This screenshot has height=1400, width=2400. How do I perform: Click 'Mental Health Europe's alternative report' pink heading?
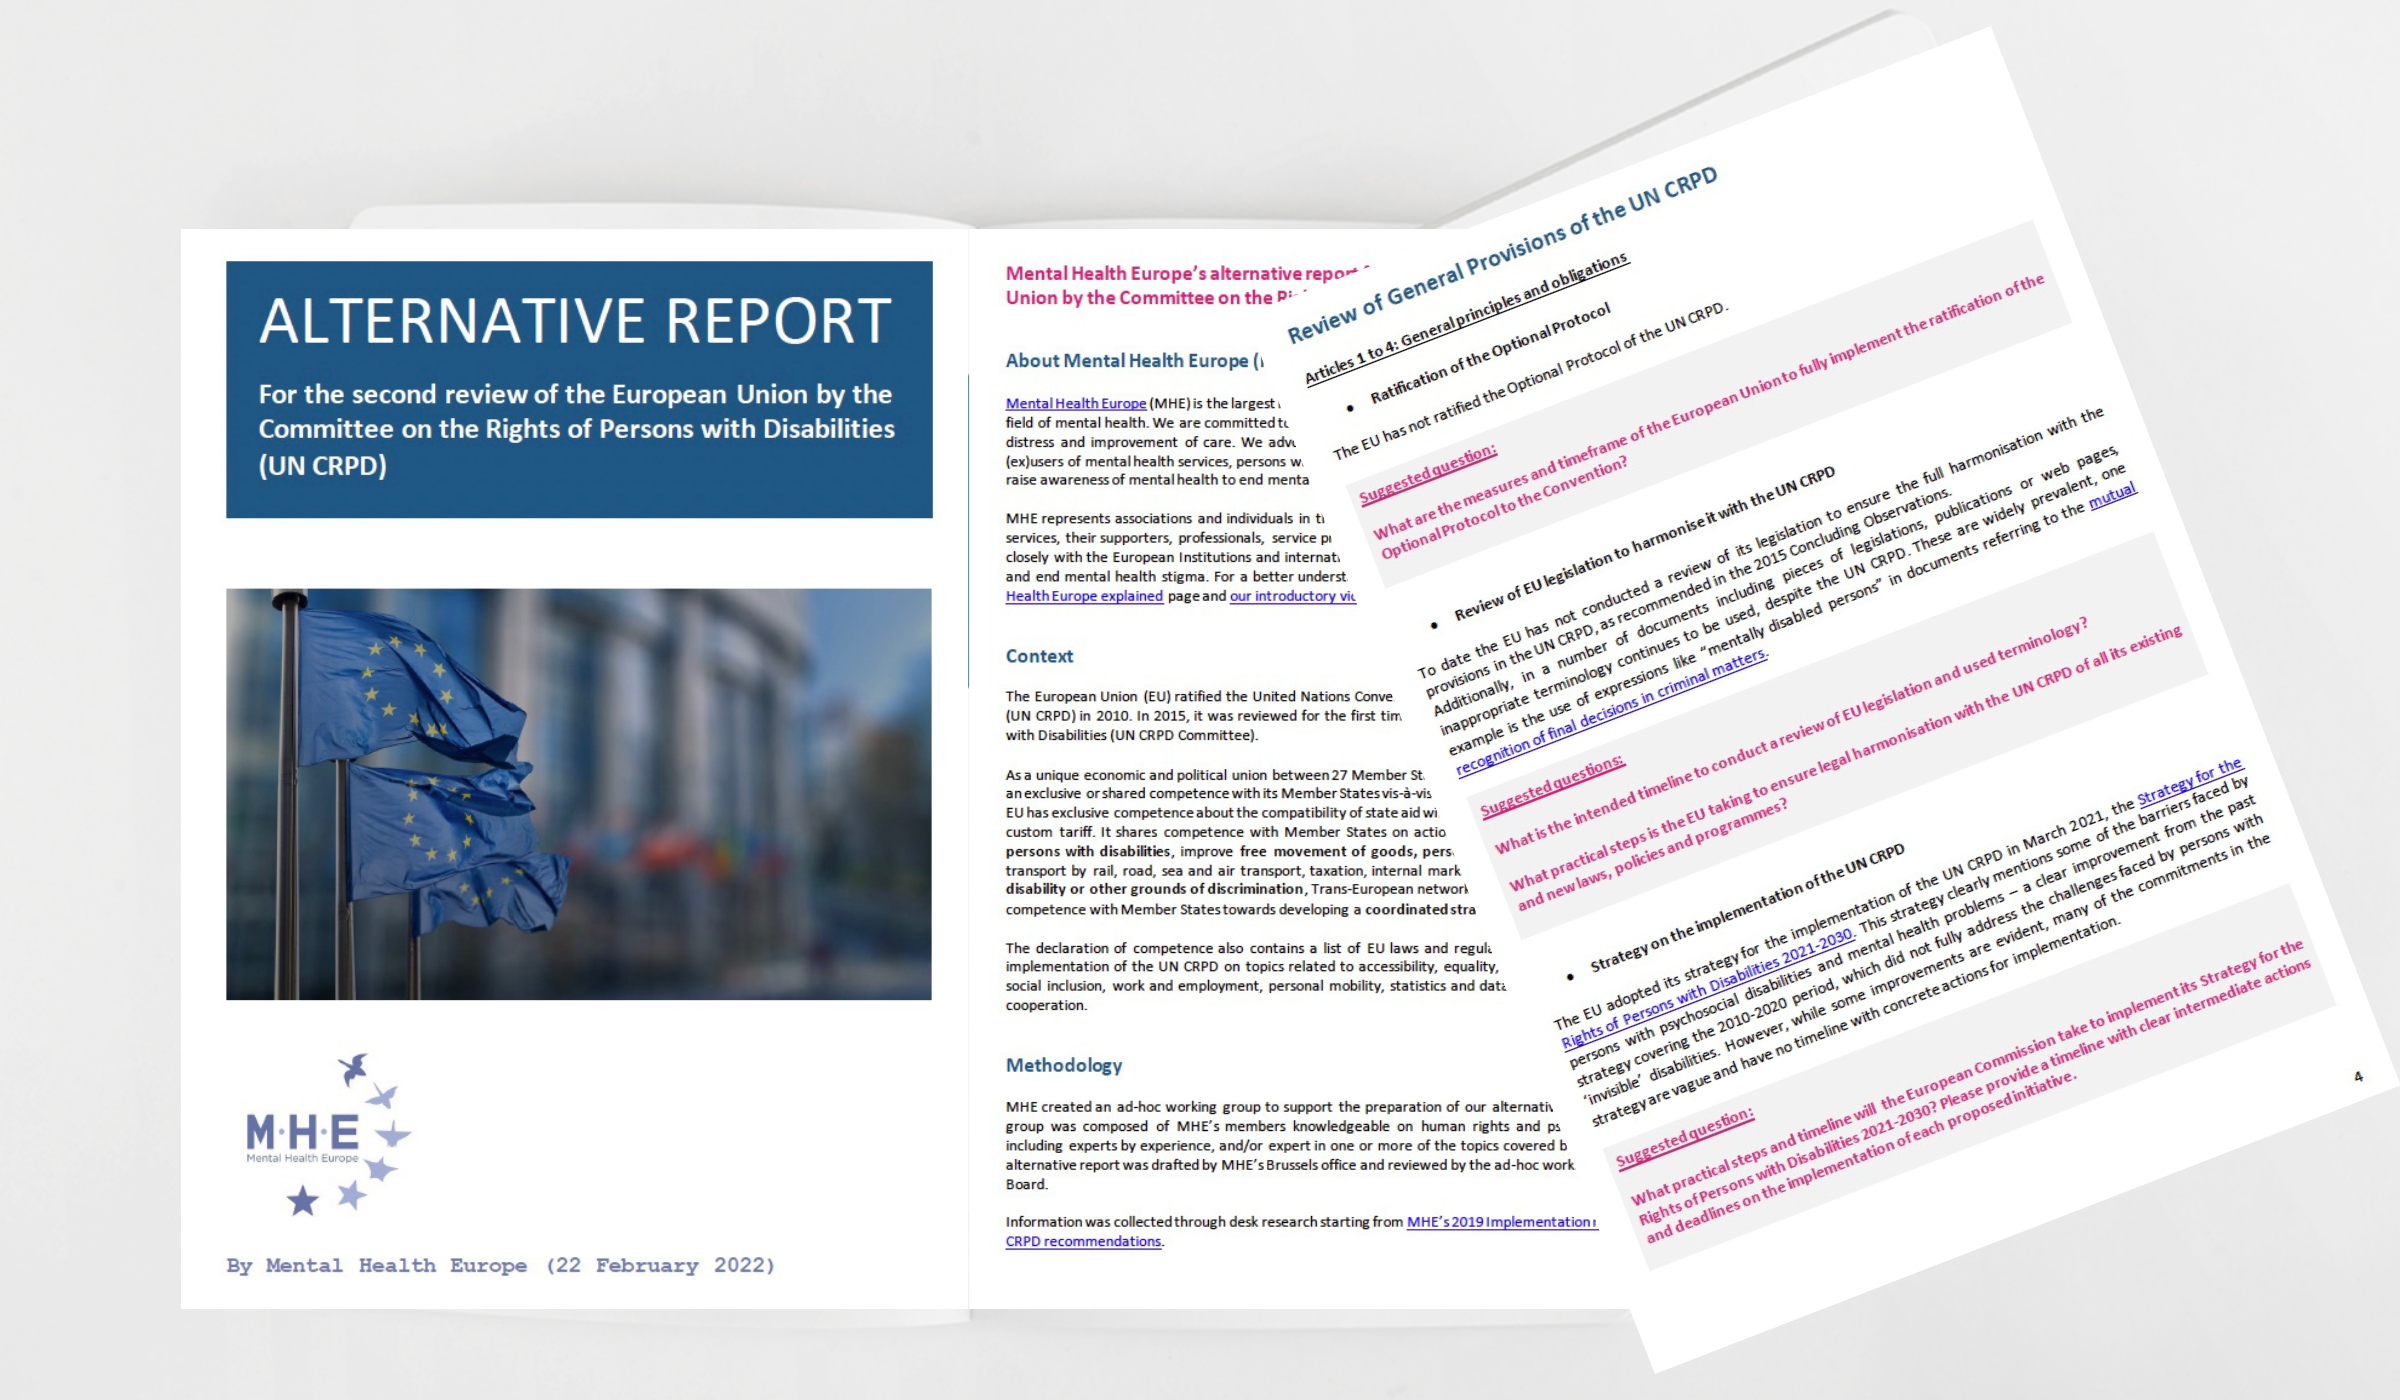(x=1188, y=285)
